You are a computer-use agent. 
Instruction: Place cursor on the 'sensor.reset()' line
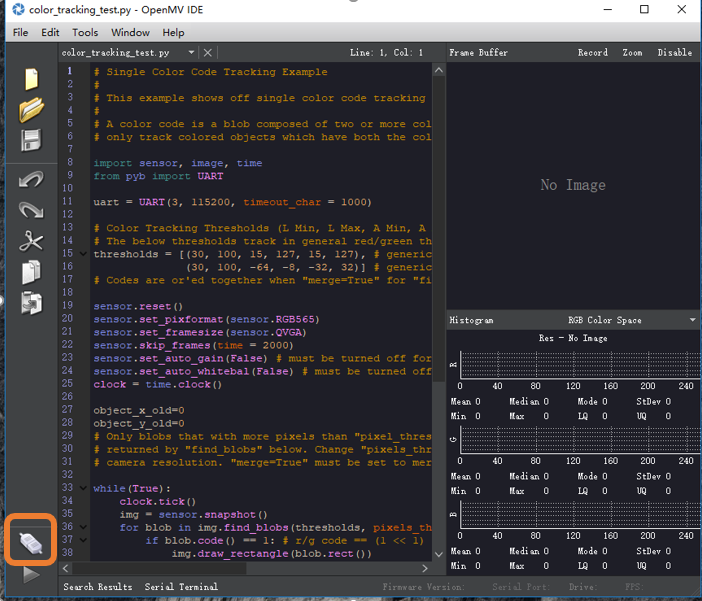[x=138, y=306]
